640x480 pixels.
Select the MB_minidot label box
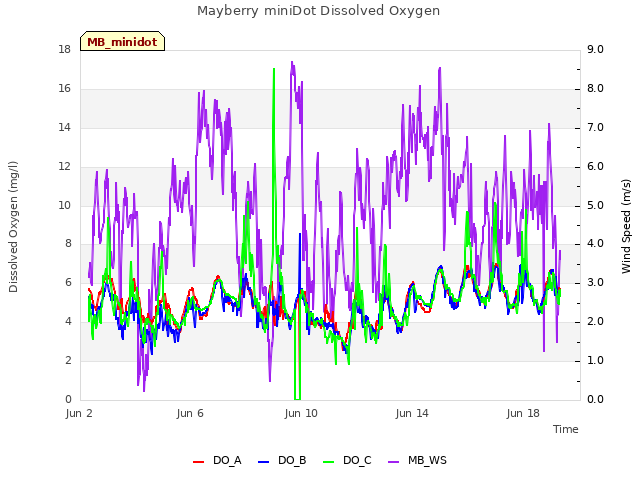[122, 42]
